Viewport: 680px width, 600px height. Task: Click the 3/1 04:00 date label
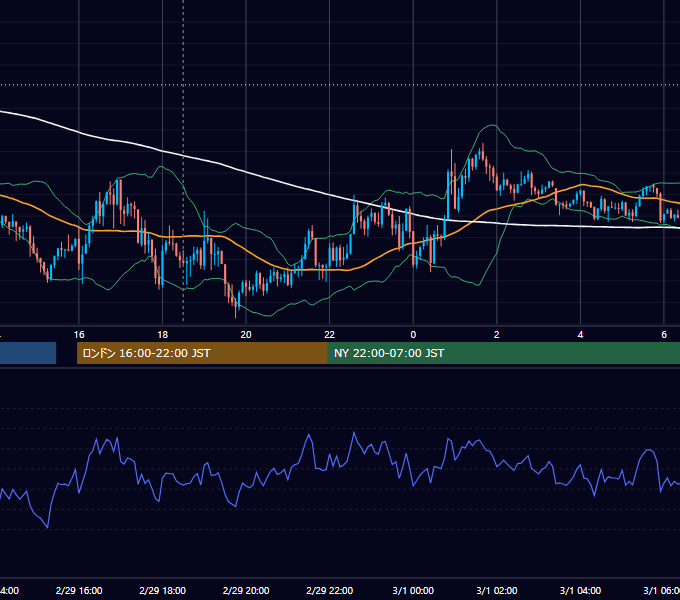(x=580, y=590)
